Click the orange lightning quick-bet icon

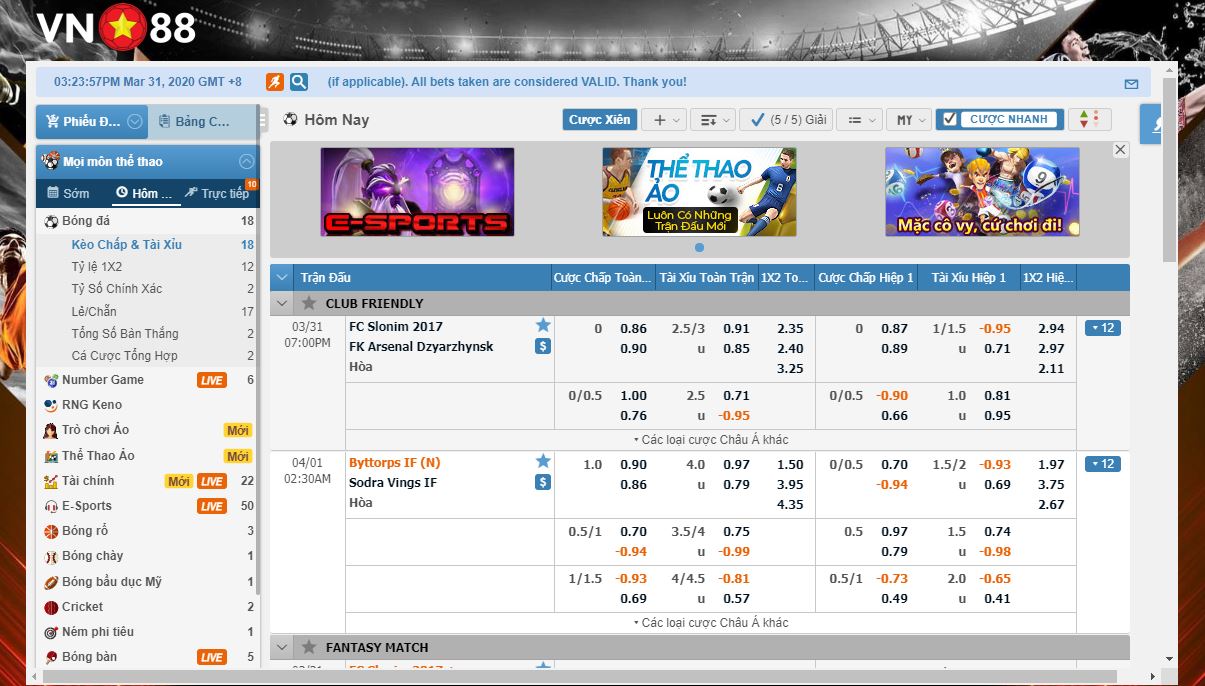(x=274, y=82)
